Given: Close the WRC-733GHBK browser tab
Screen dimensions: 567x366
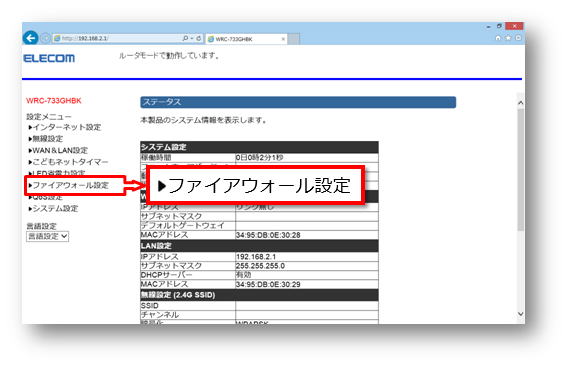Looking at the screenshot, I should pyautogui.click(x=283, y=39).
